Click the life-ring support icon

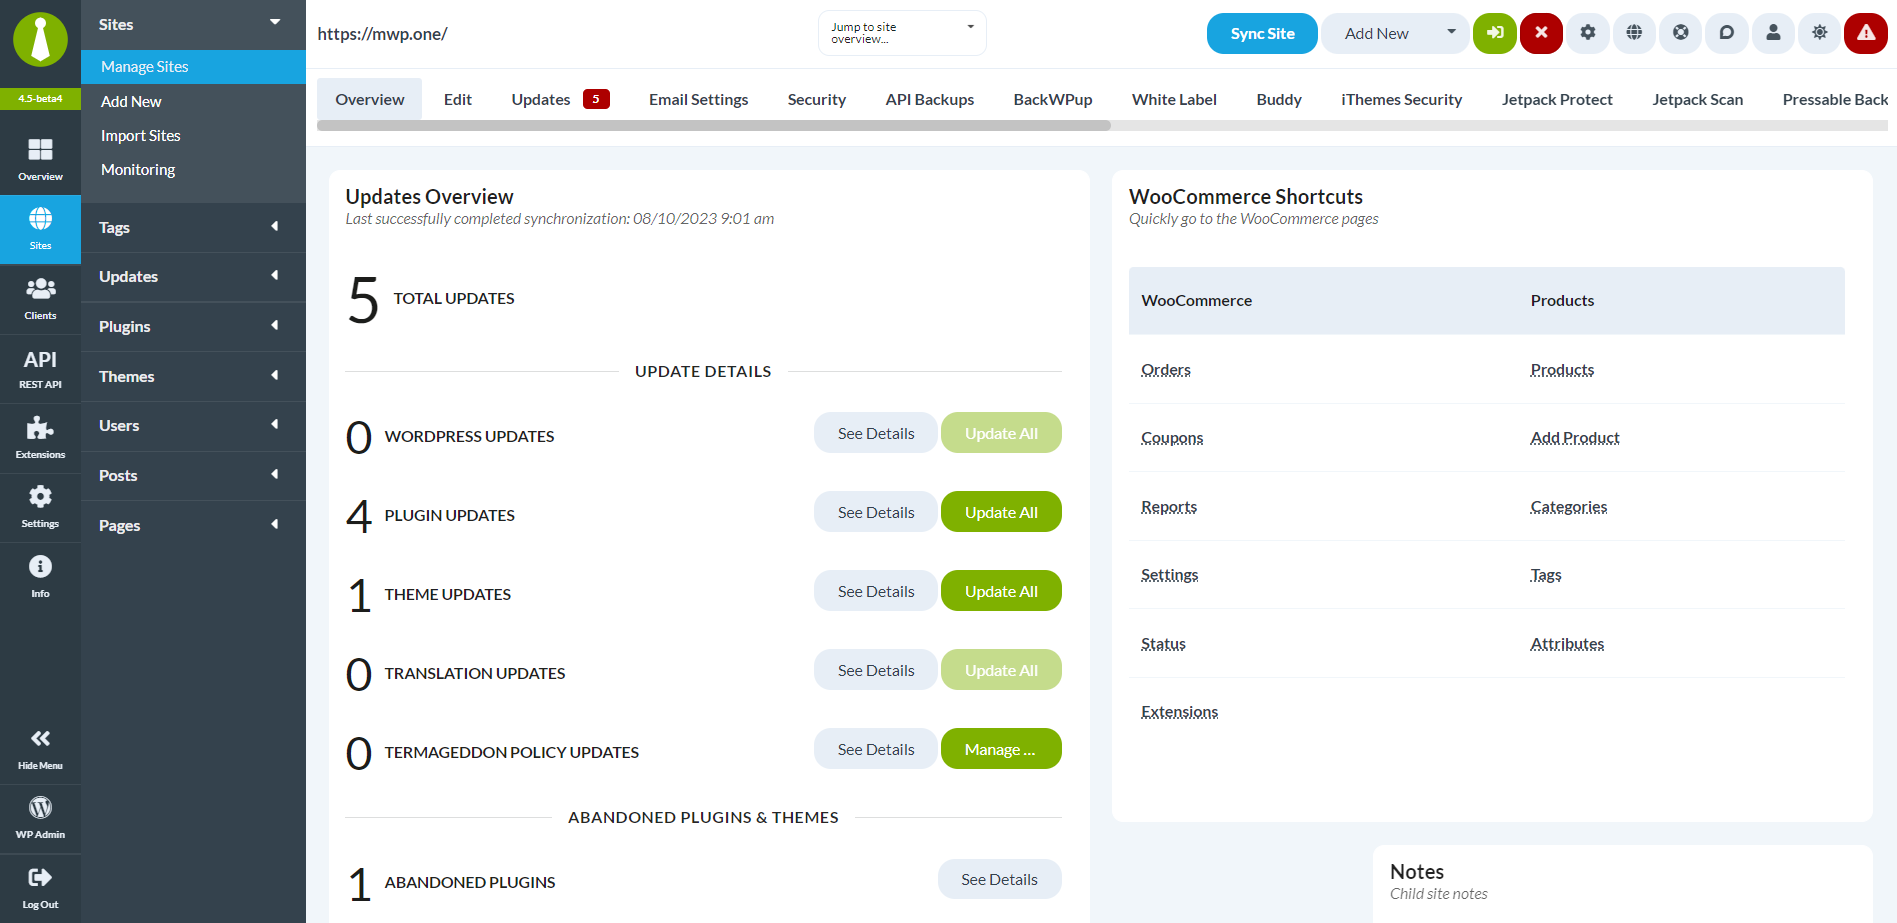pyautogui.click(x=1681, y=33)
